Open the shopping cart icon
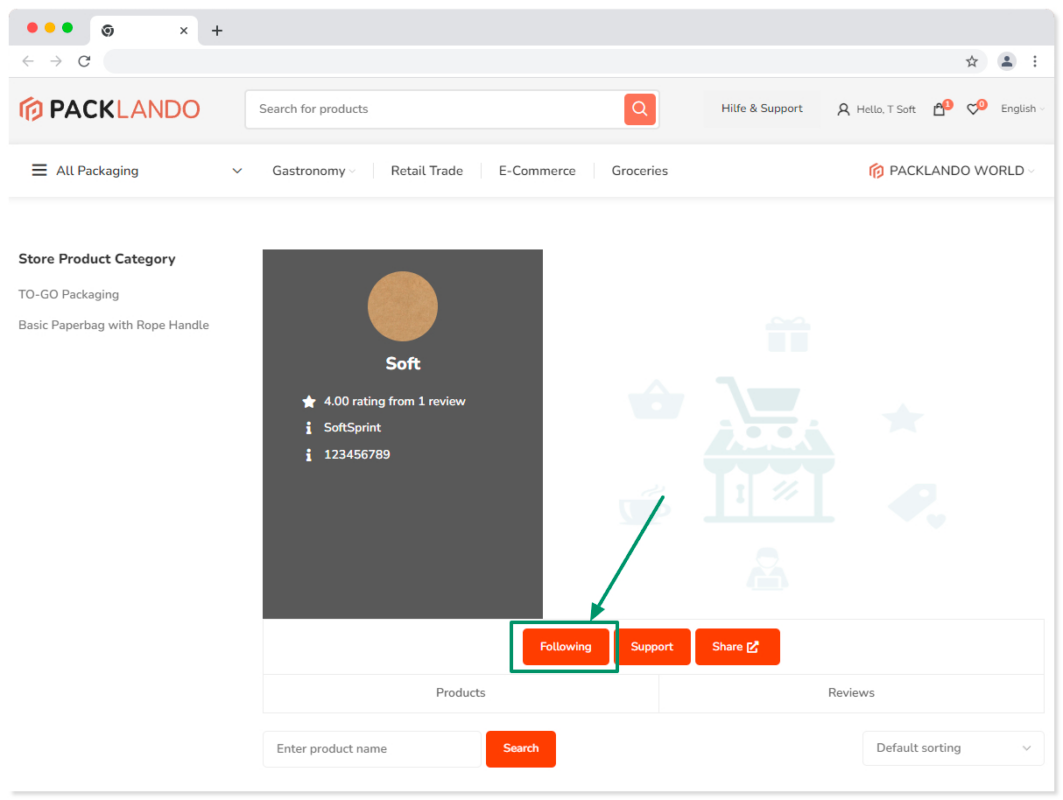This screenshot has width=1063, height=800. 939,109
